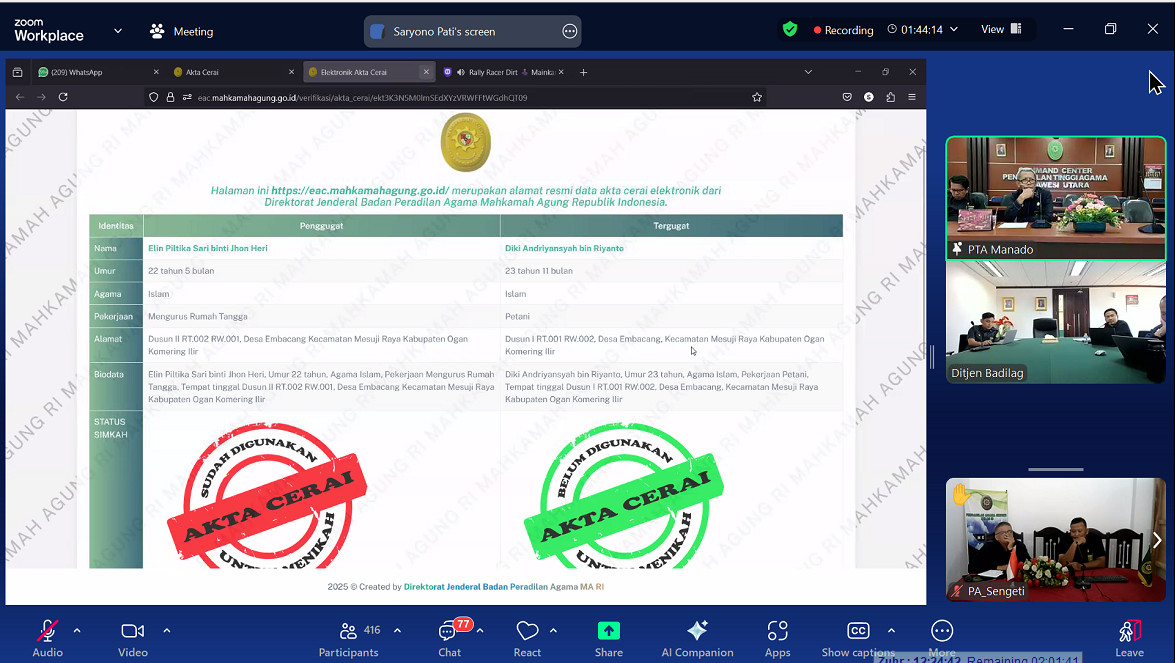Open the React emoji menu
This screenshot has height=663, width=1175.
[x=527, y=638]
